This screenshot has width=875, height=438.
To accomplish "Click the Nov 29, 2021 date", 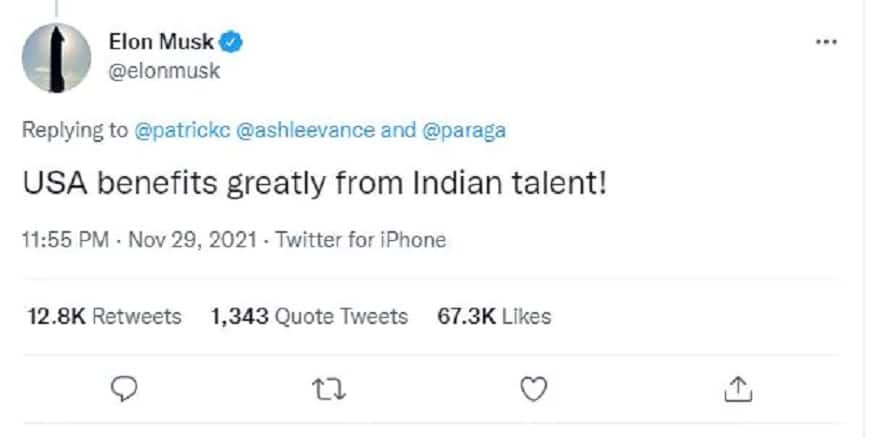I will click(x=186, y=240).
